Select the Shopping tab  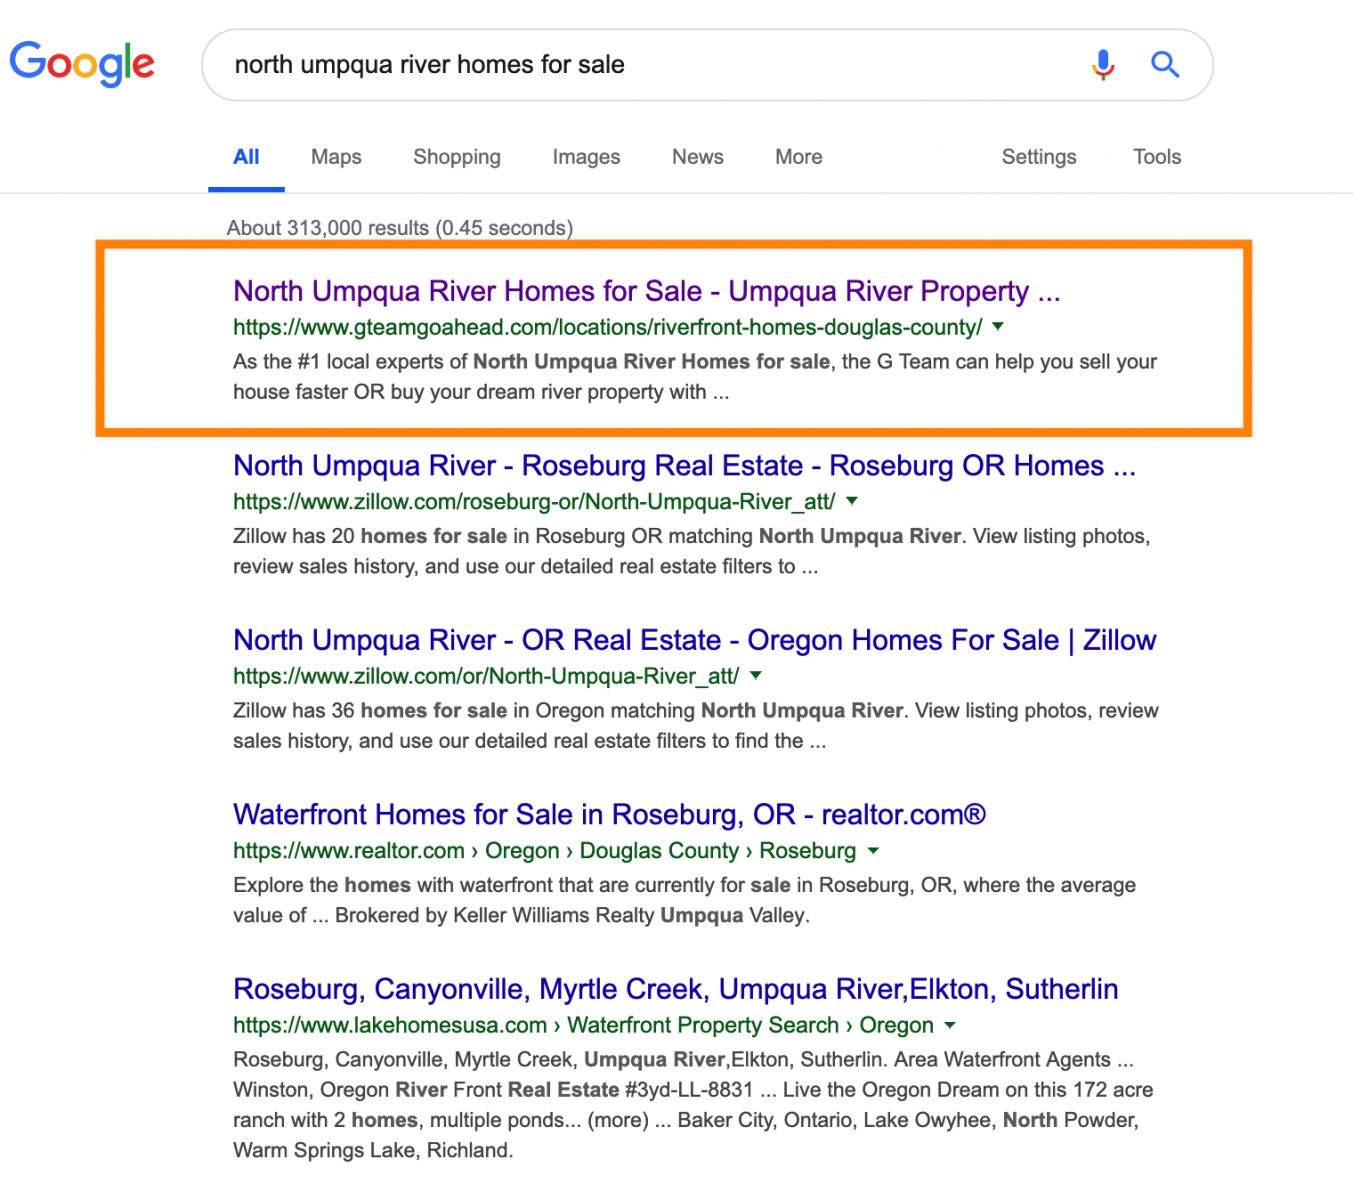pos(456,157)
